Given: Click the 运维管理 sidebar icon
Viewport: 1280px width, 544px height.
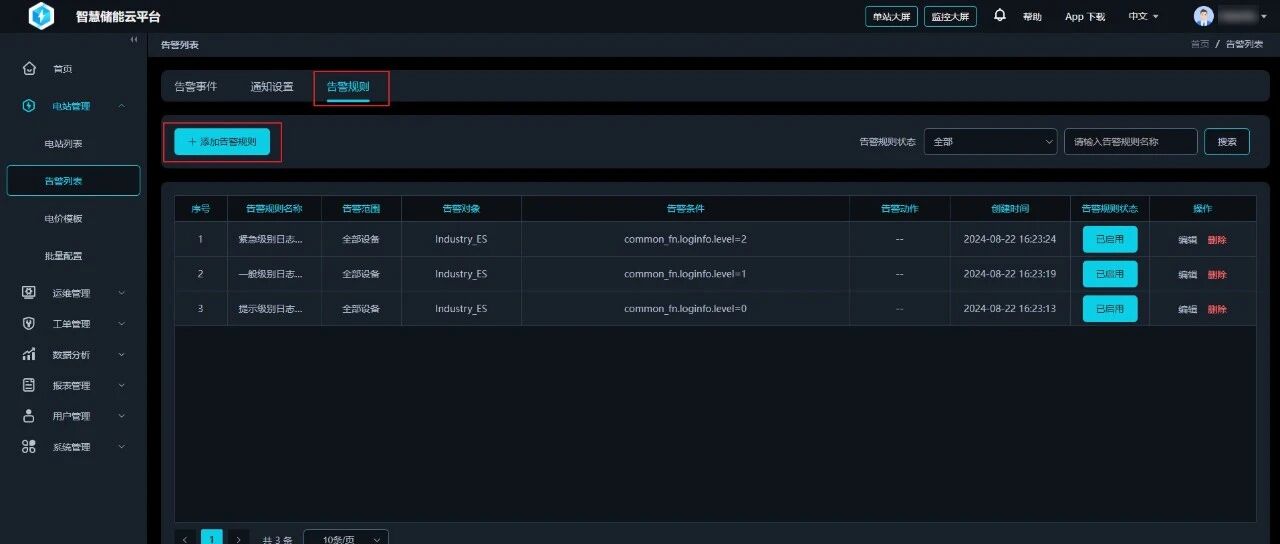Looking at the screenshot, I should 29,293.
